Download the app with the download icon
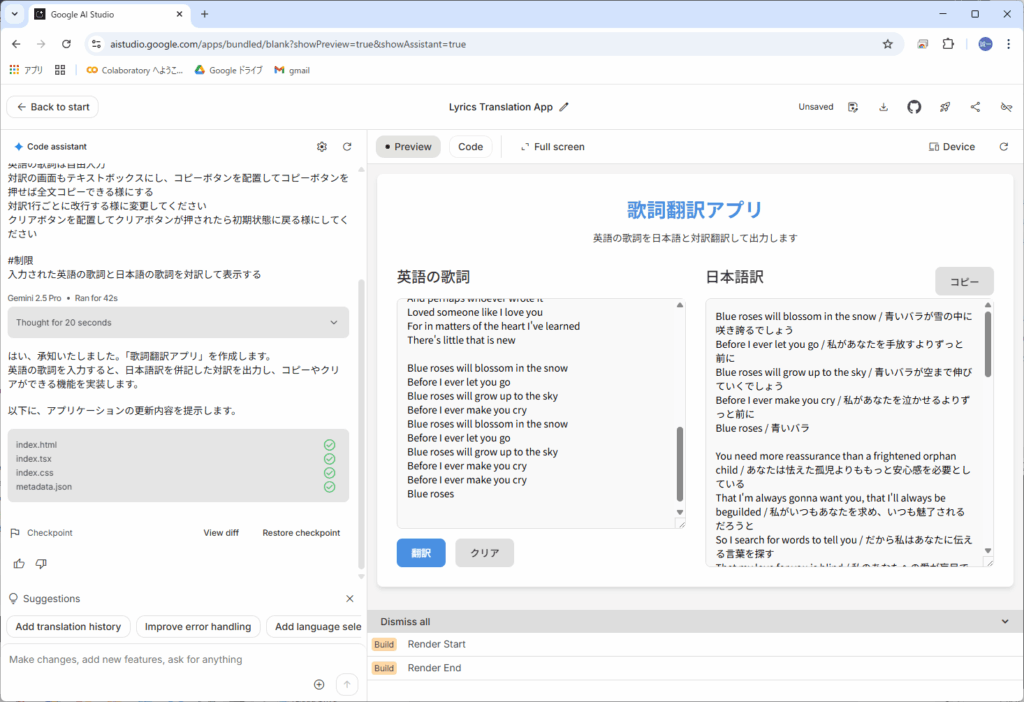 [x=884, y=107]
